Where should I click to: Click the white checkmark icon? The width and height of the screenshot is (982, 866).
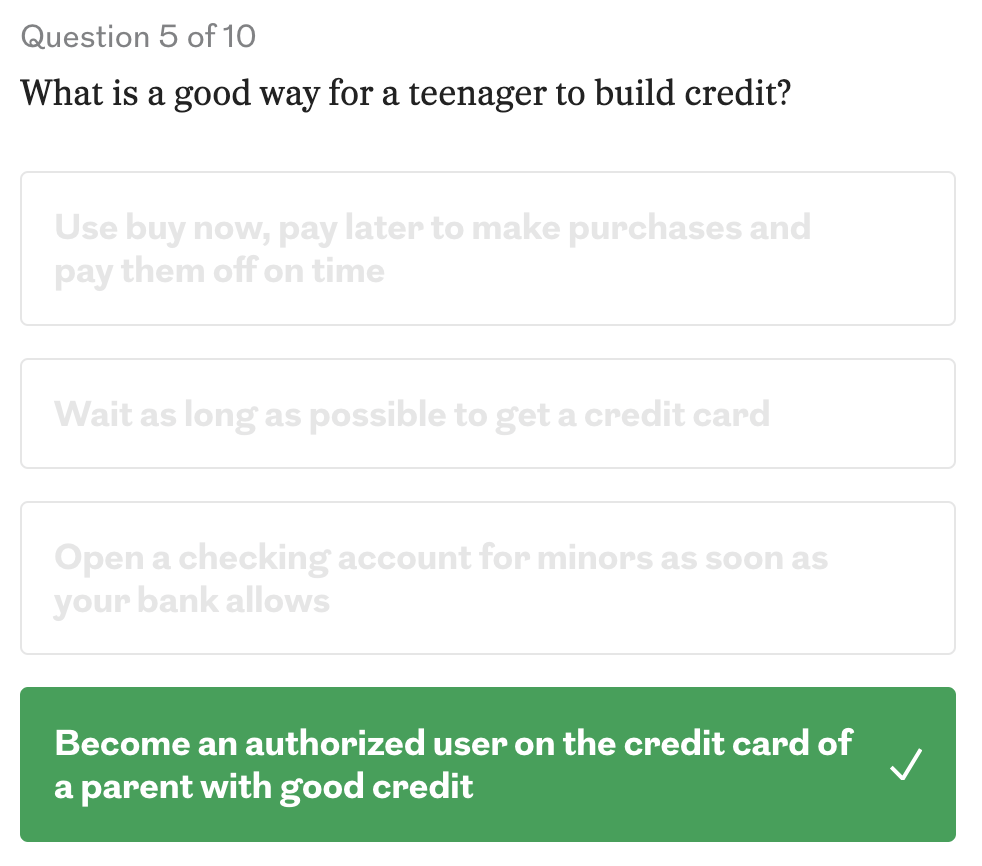[906, 765]
